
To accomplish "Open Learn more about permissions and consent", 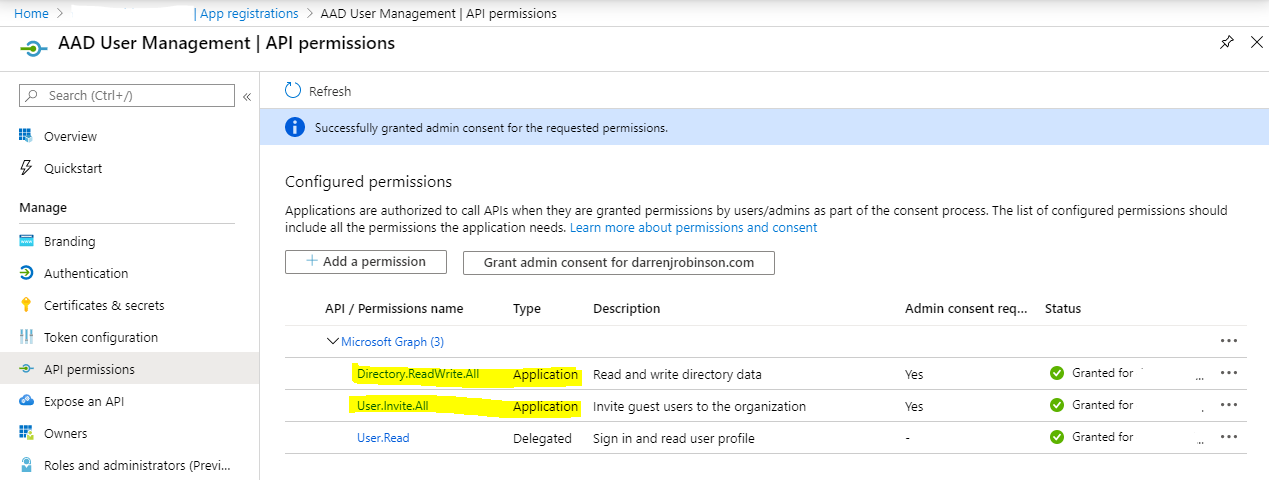I will tap(693, 227).
